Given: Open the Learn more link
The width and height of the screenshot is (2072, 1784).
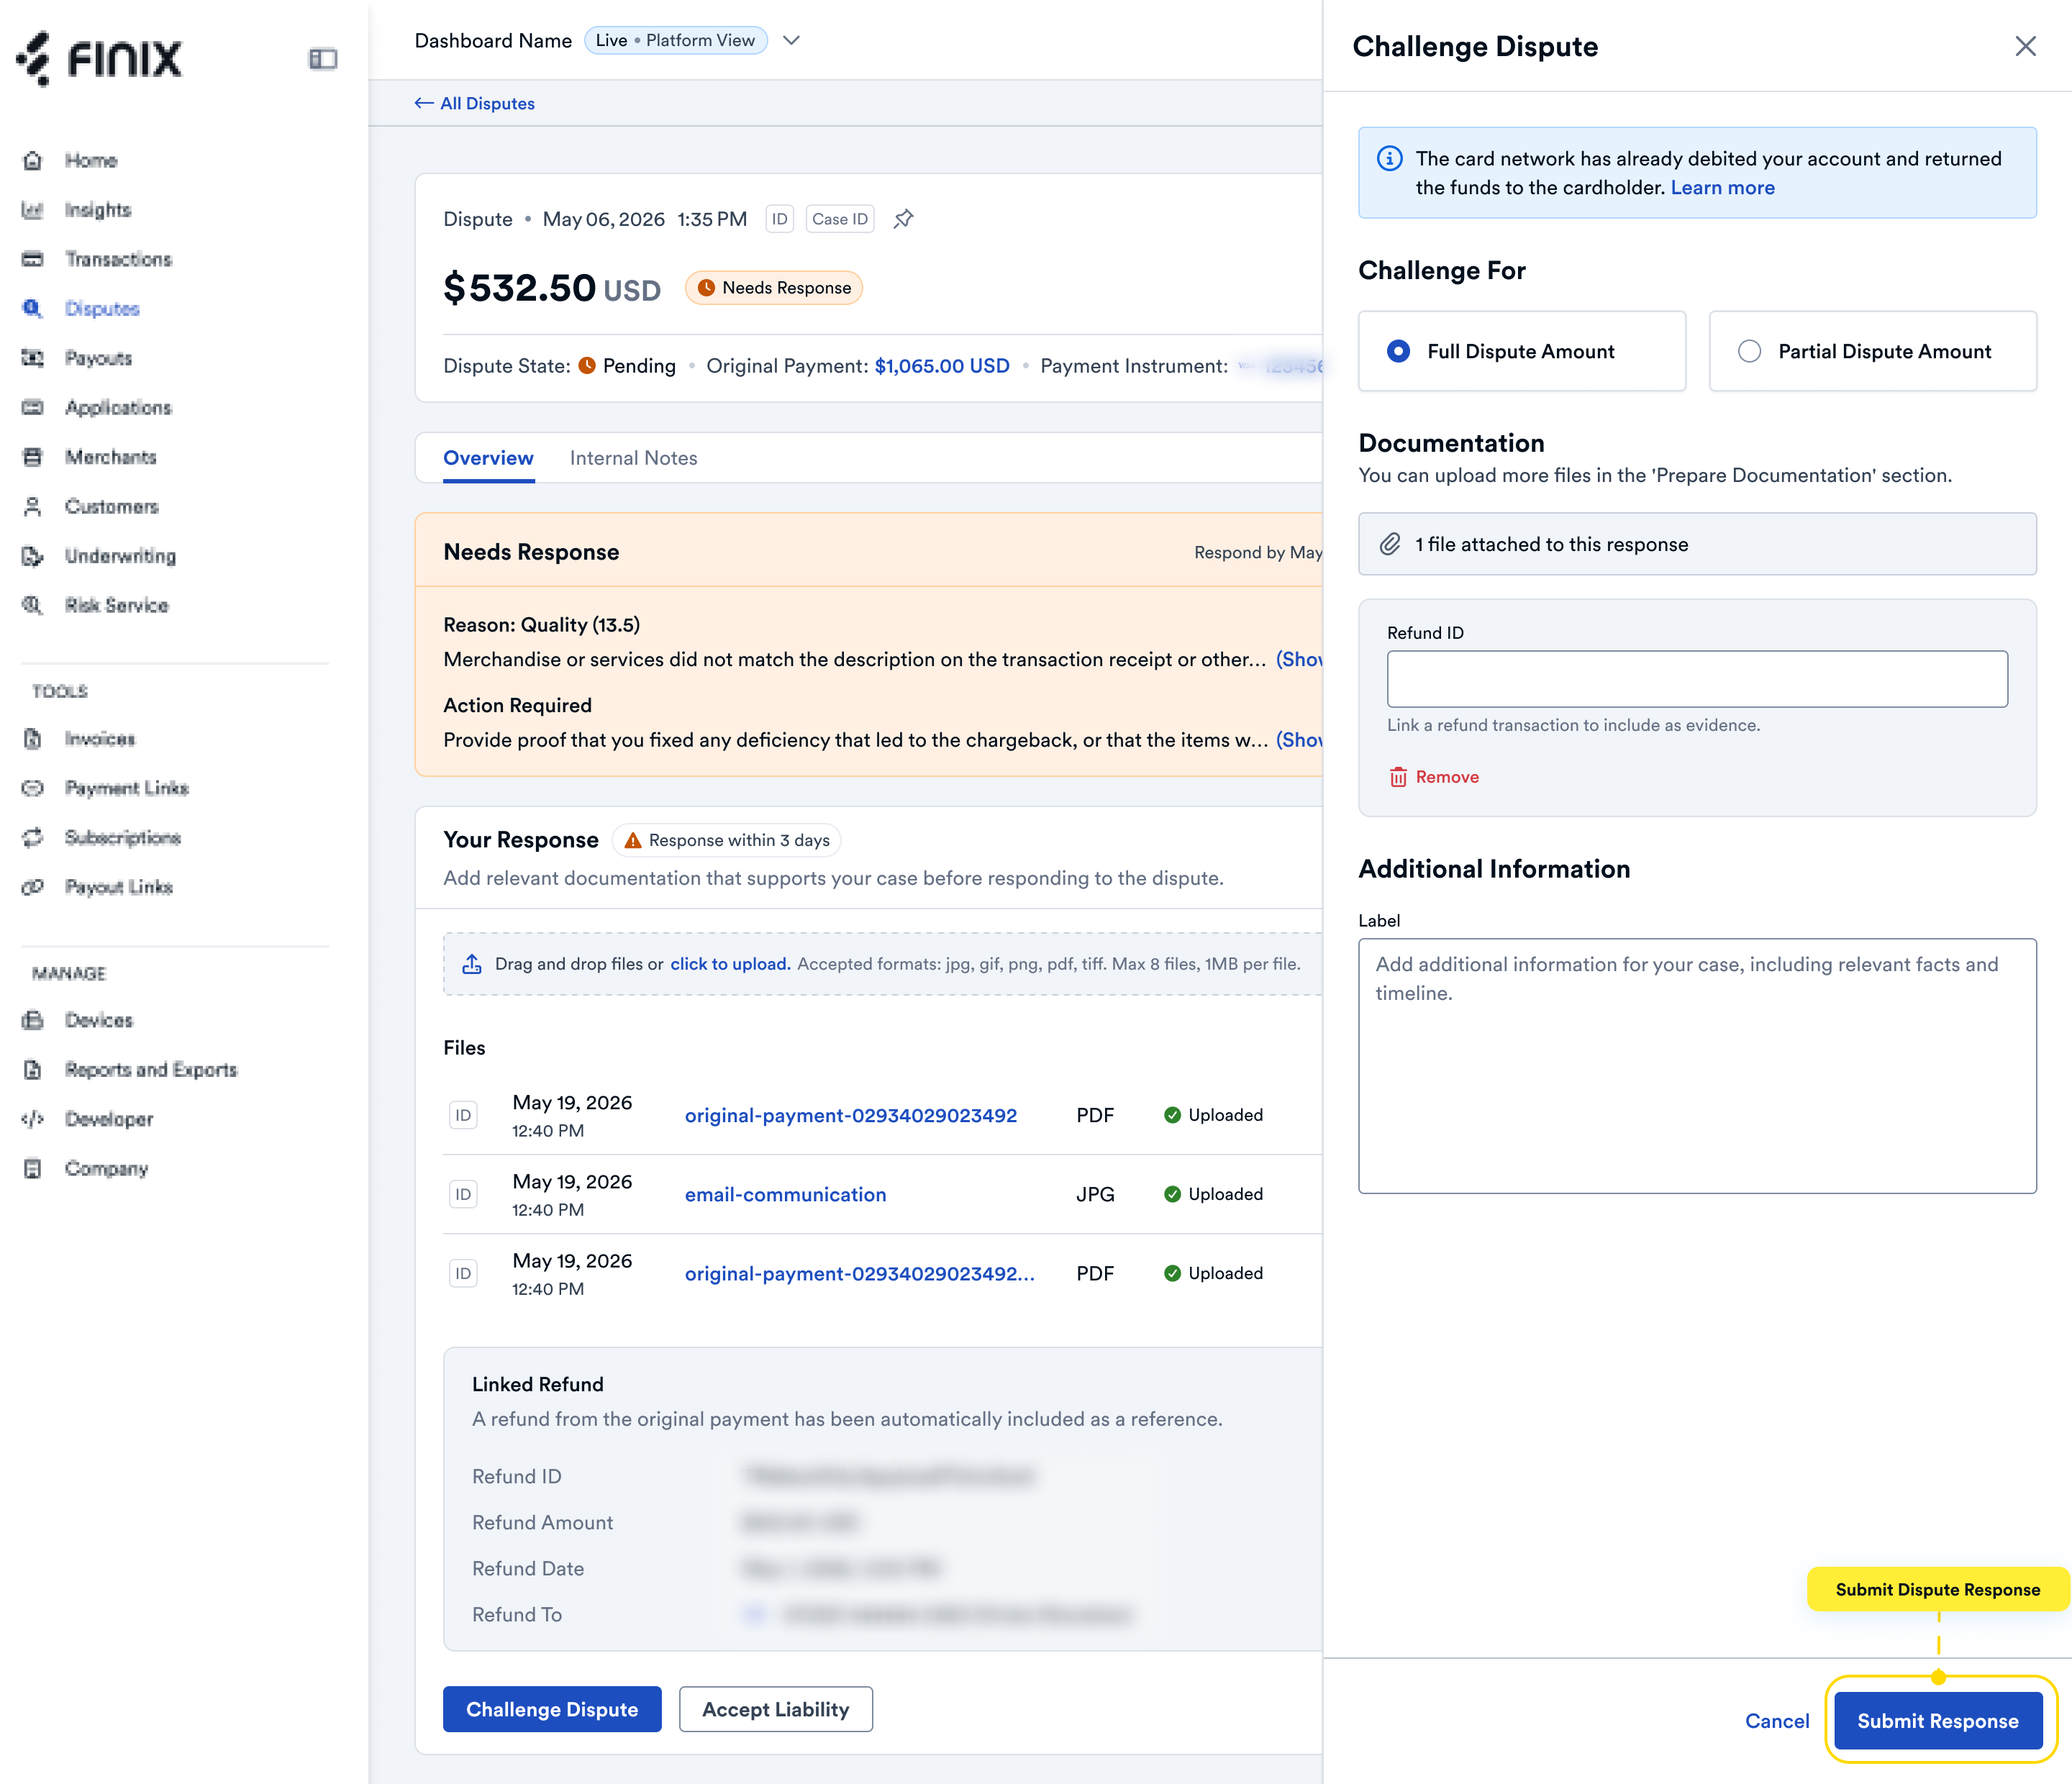Looking at the screenshot, I should [x=1722, y=188].
